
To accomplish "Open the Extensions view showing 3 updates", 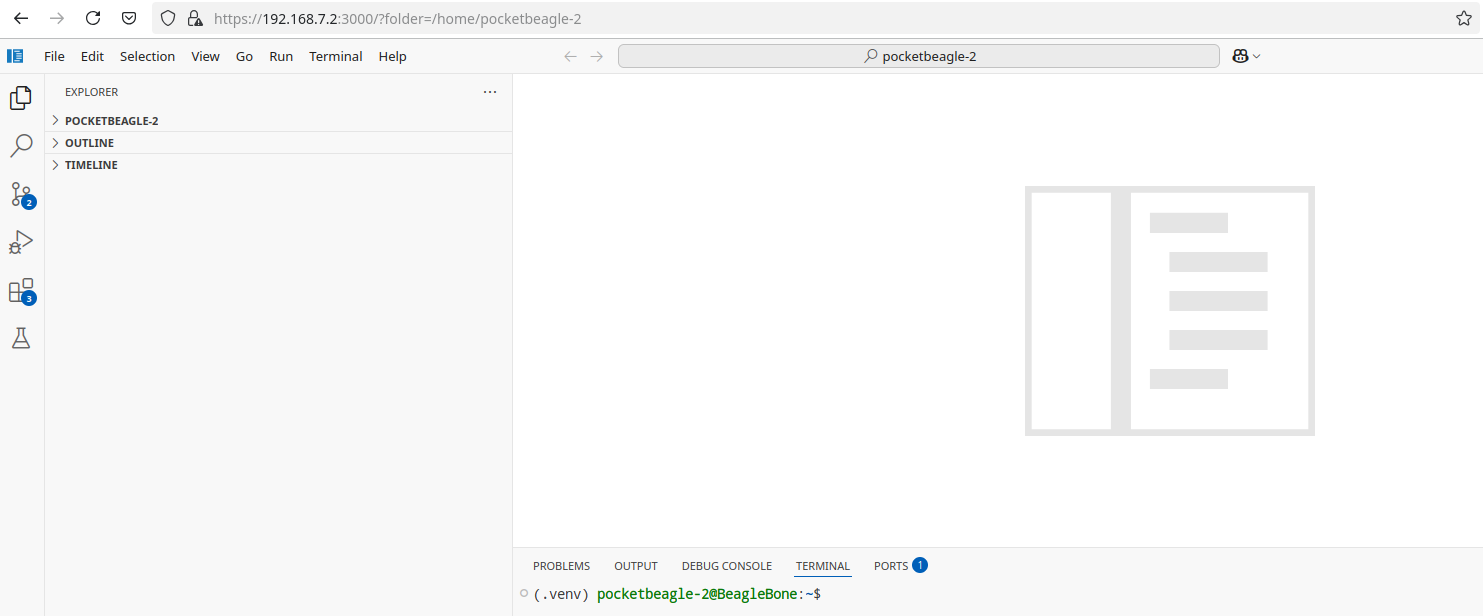I will point(21,290).
